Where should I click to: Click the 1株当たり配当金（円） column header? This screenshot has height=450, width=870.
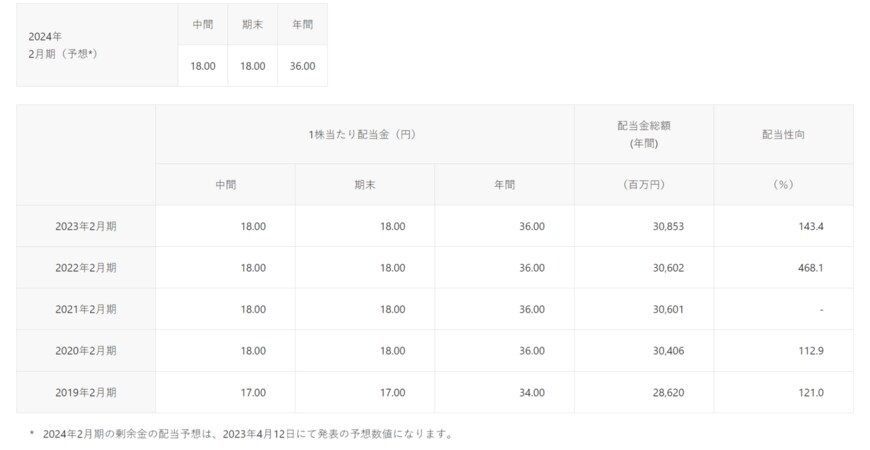click(364, 134)
